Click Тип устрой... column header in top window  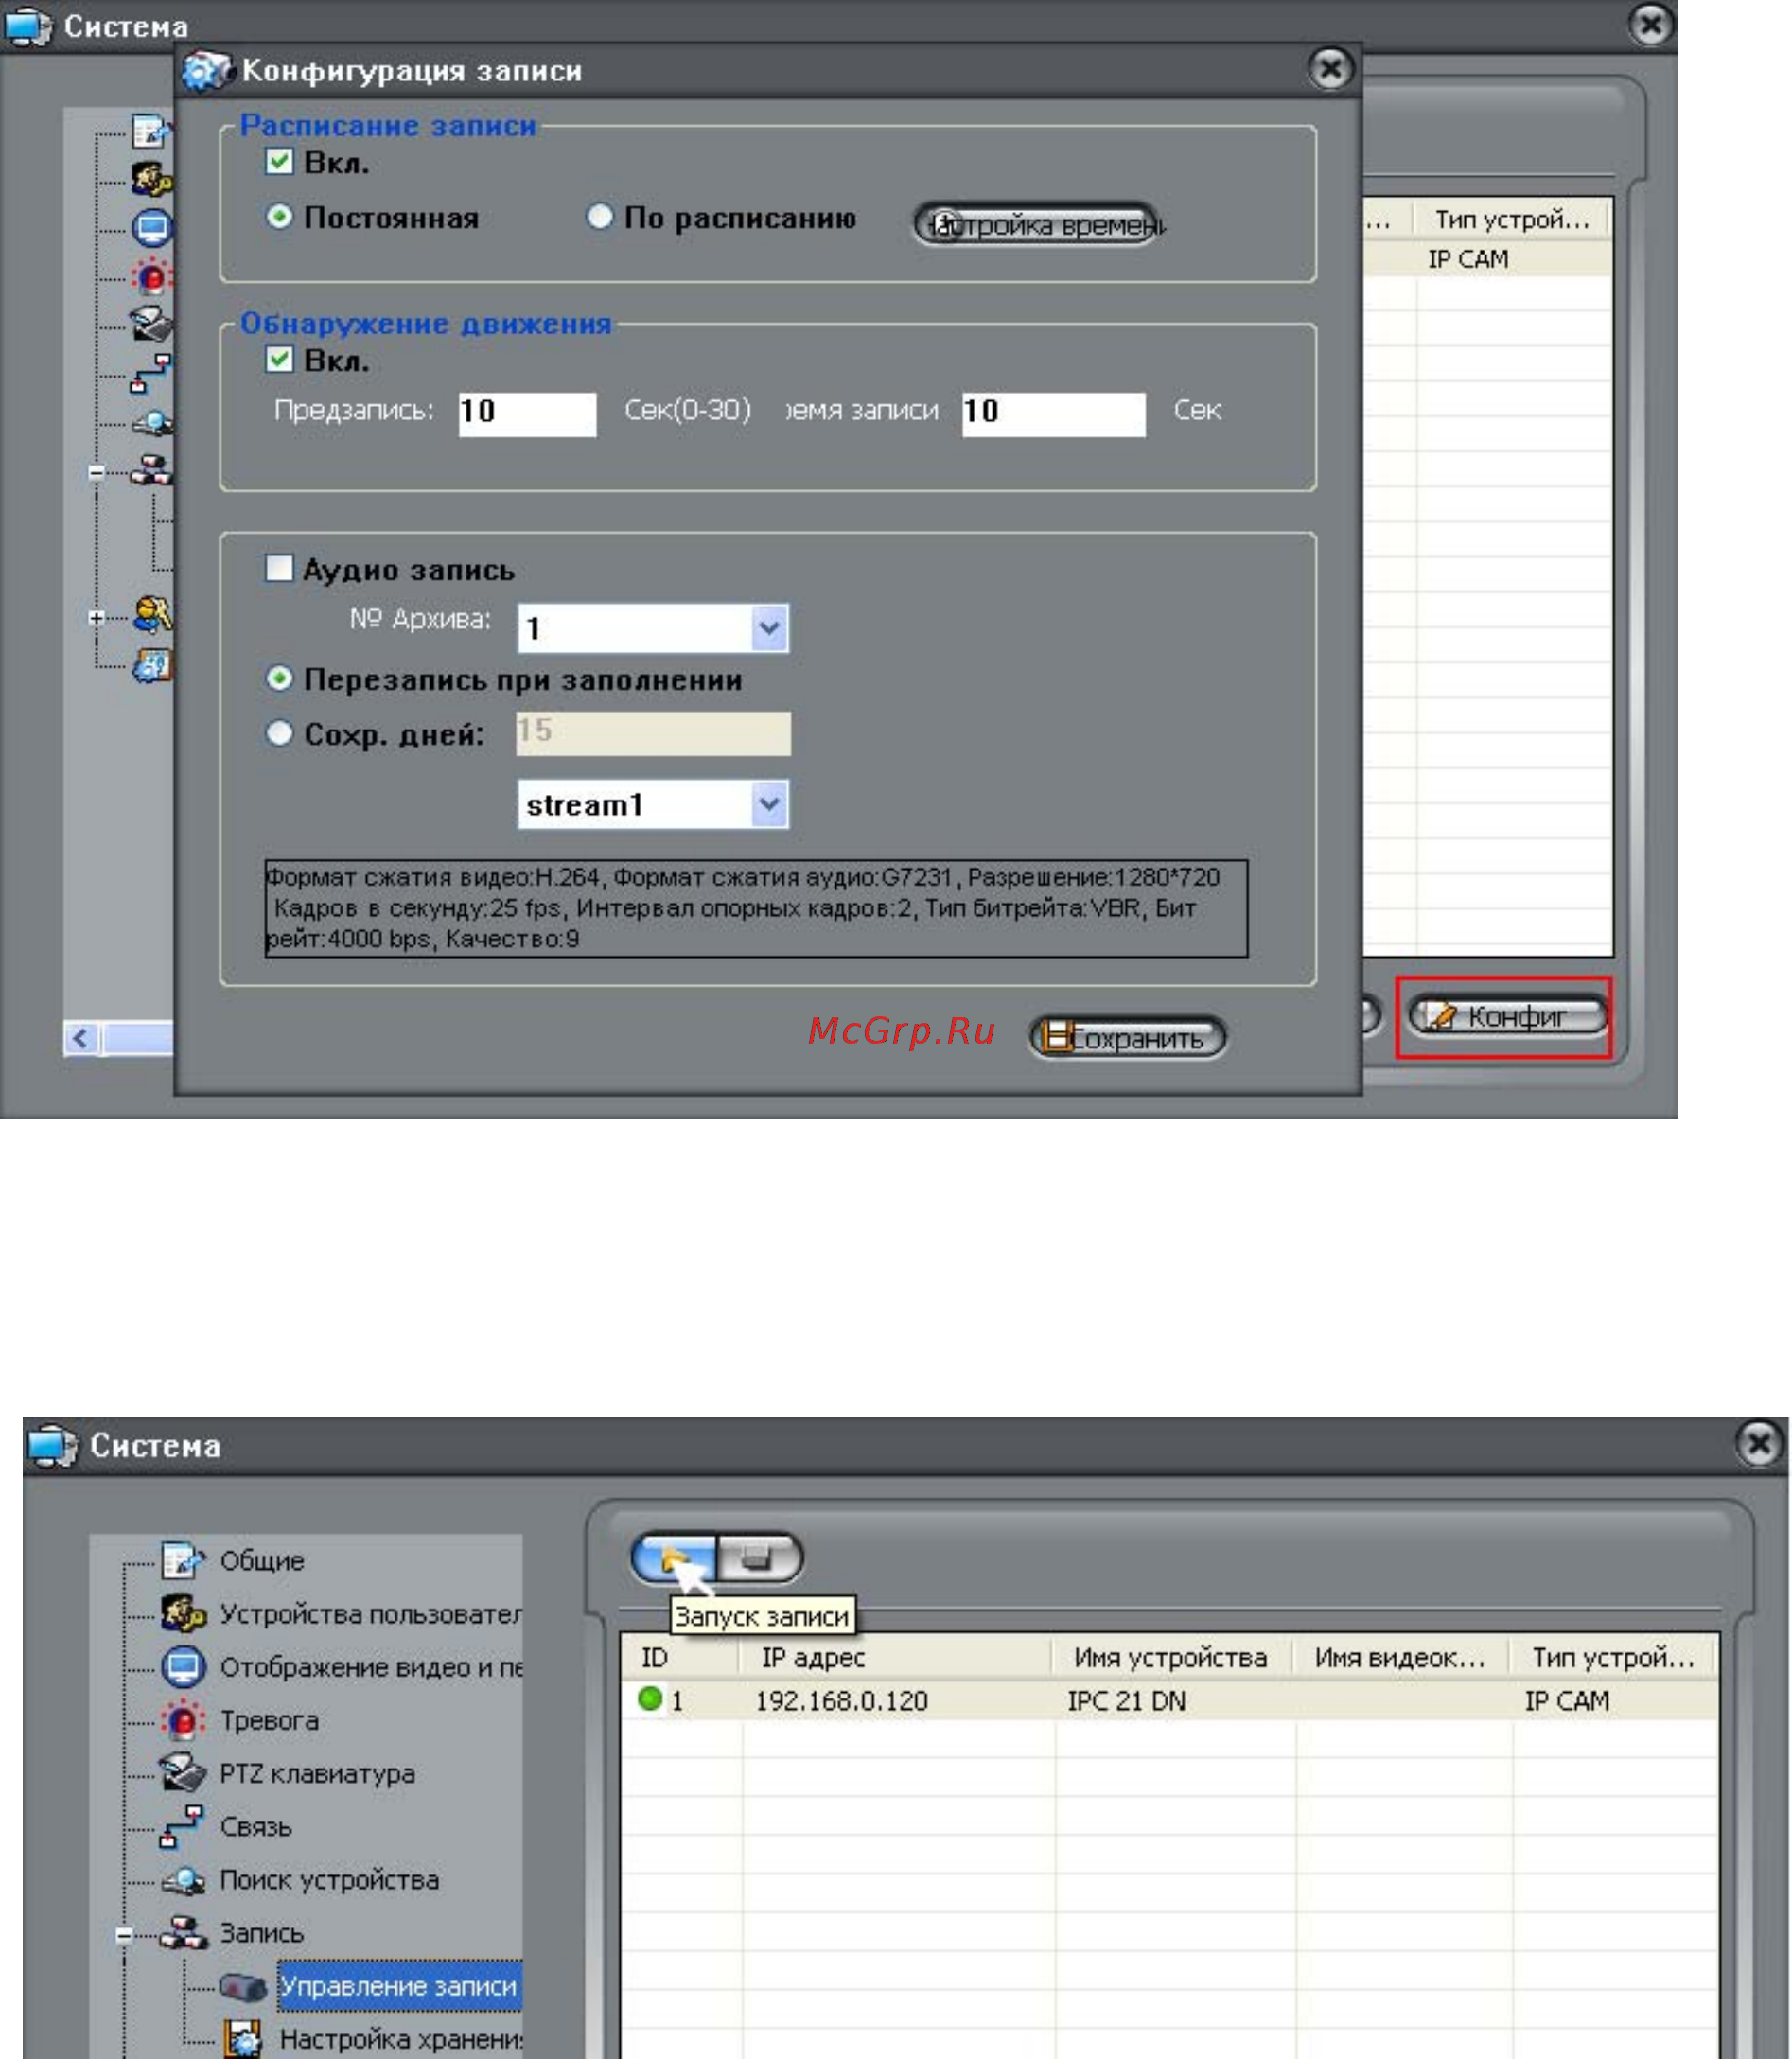coord(1511,219)
